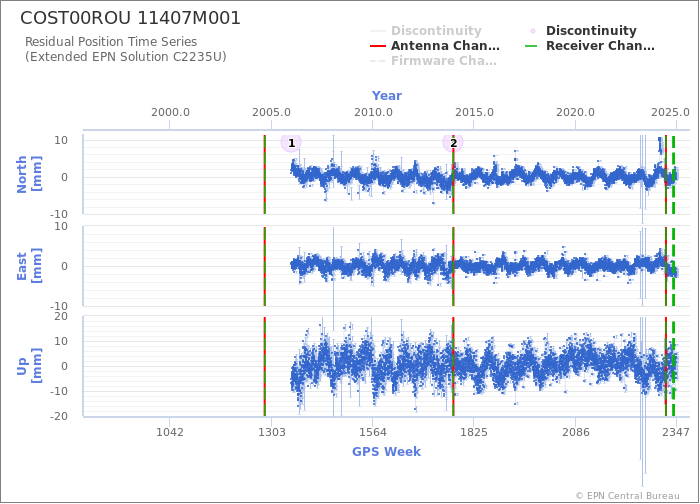Click the Year axis title
The width and height of the screenshot is (700, 504).
(x=387, y=96)
